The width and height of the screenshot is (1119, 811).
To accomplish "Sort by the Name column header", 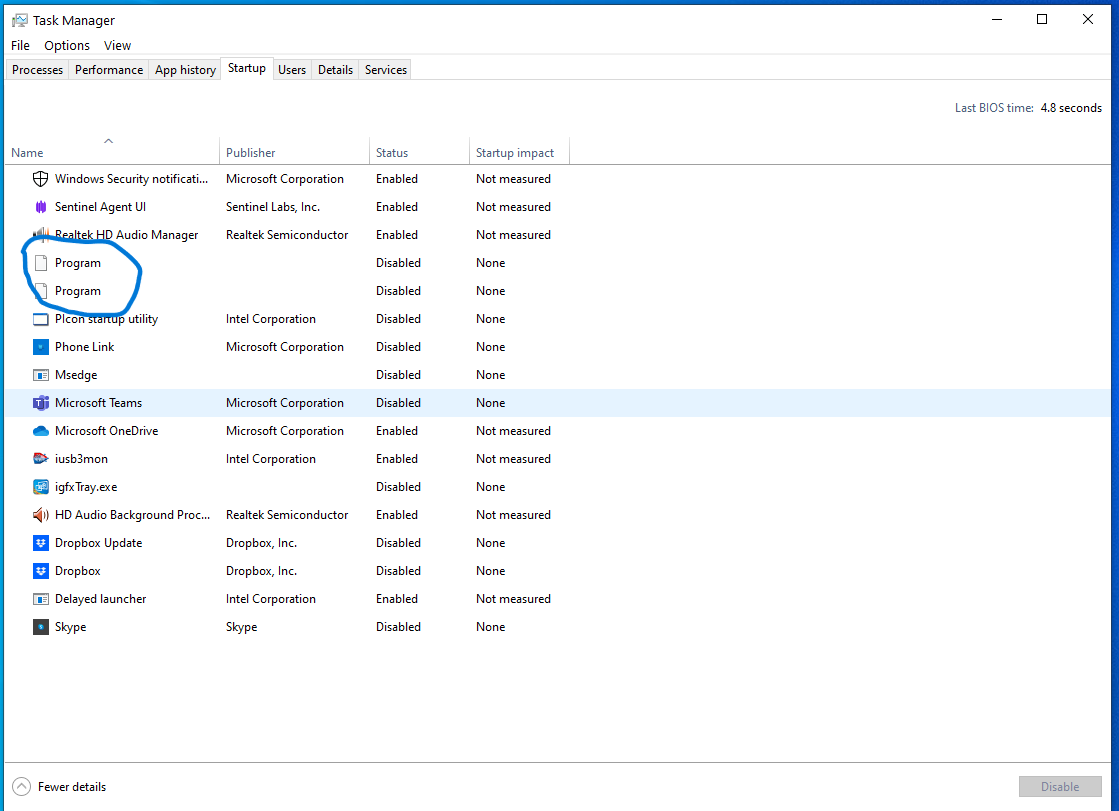I will 112,153.
